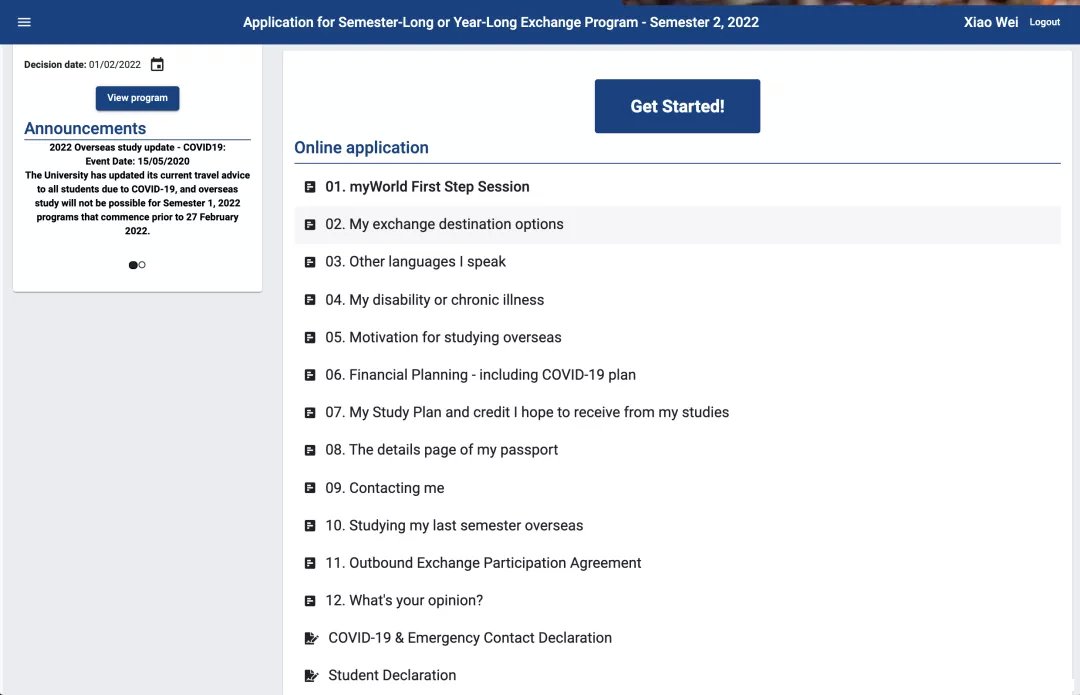This screenshot has height=695, width=1080.
Task: Click form icon for 12. What's your opinion?
Action: (310, 601)
